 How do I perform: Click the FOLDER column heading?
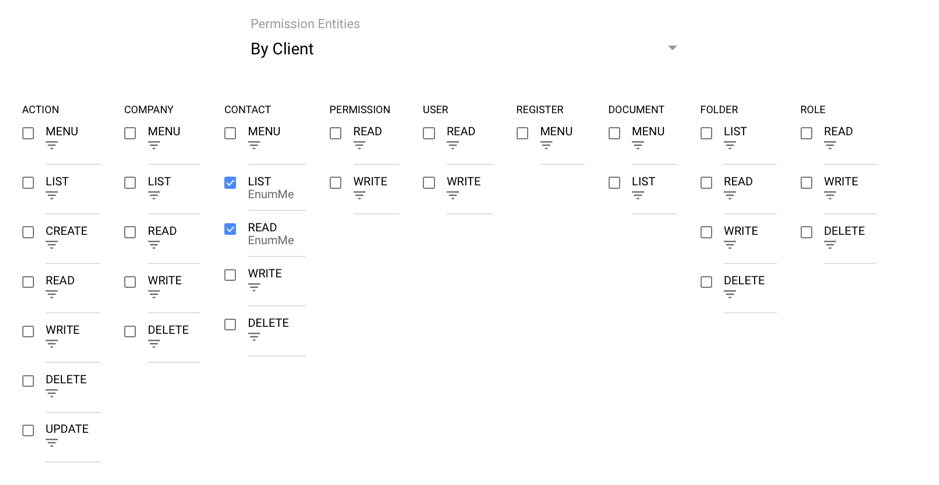click(x=719, y=110)
